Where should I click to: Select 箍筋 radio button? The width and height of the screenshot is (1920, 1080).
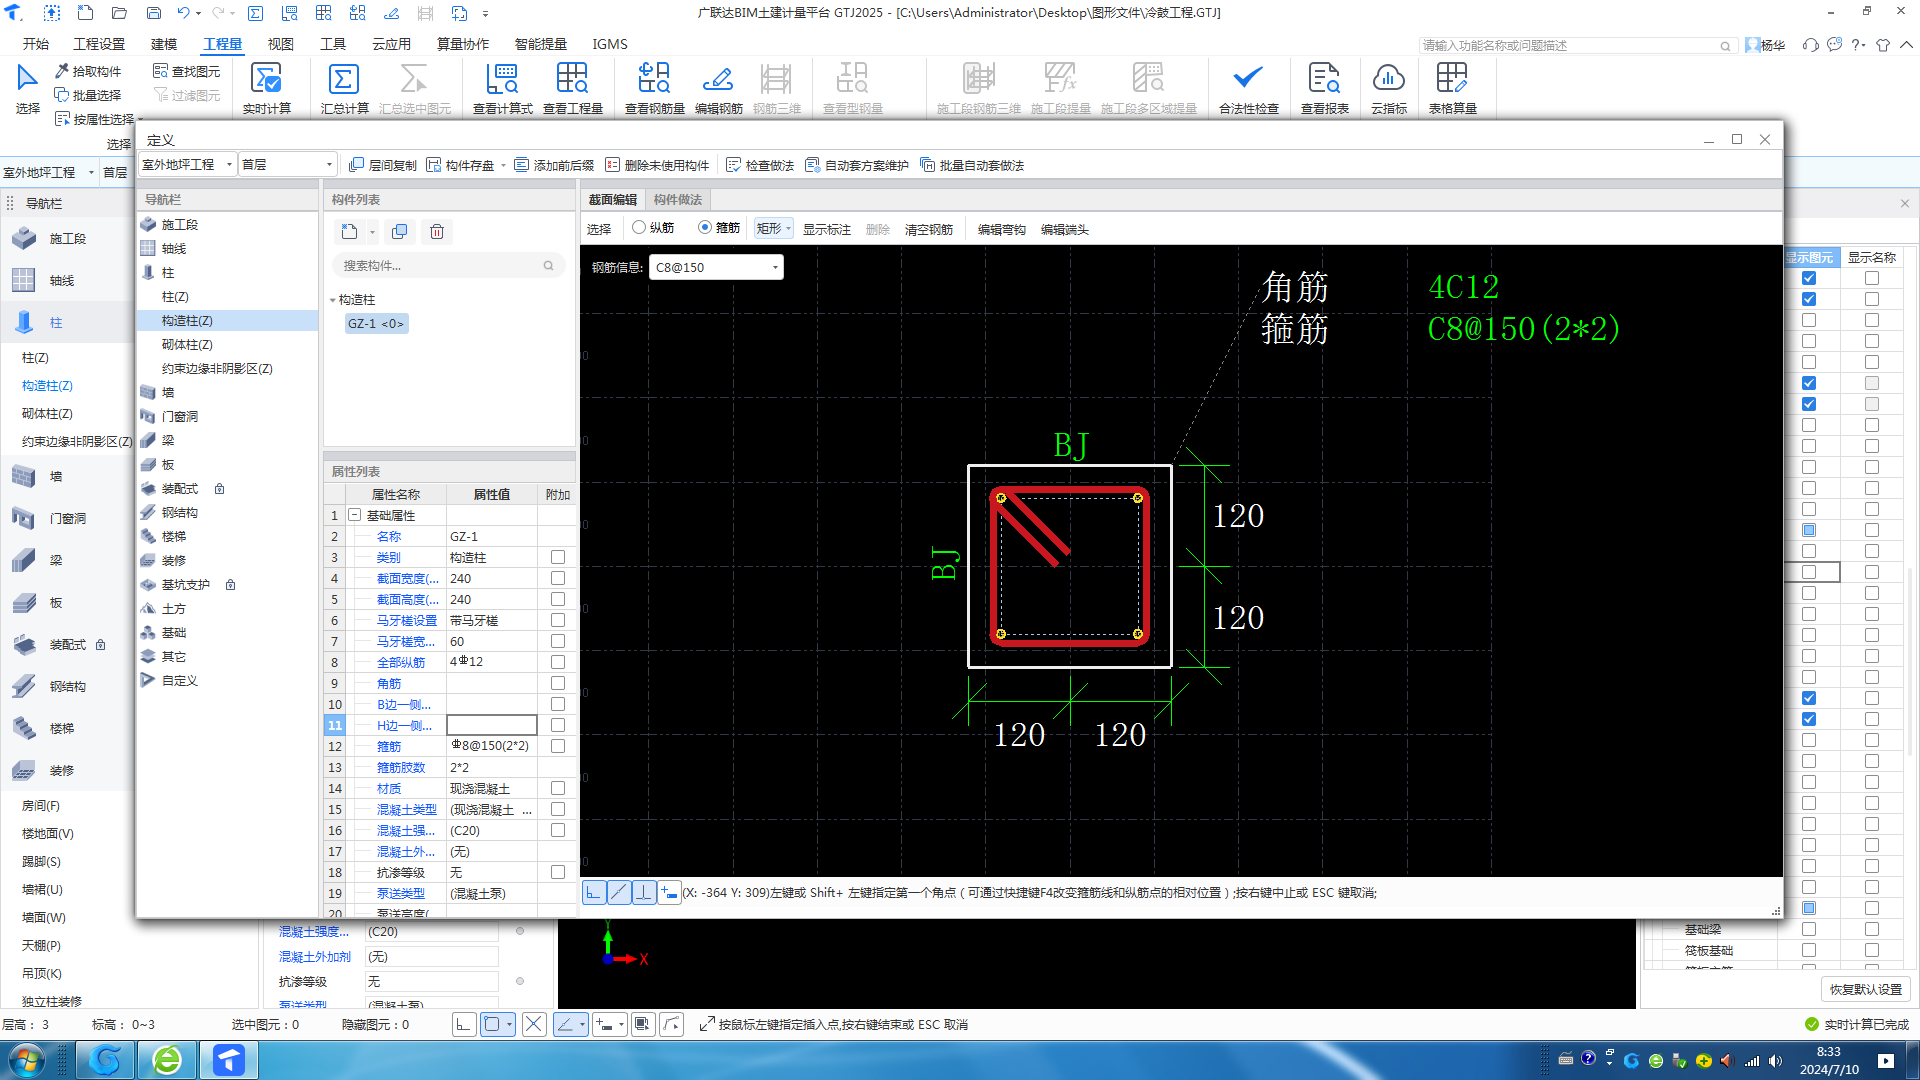(x=705, y=228)
